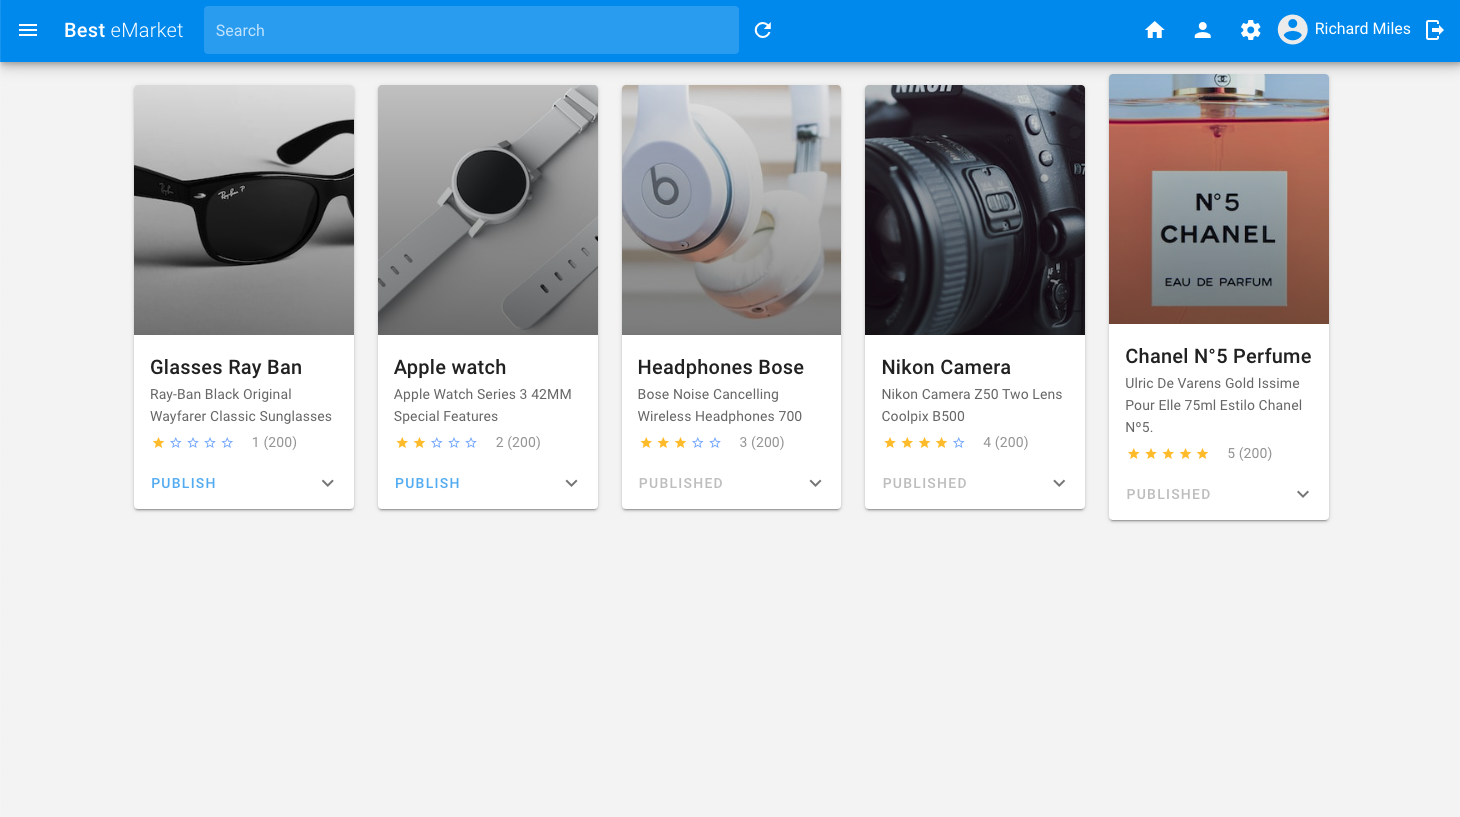The height and width of the screenshot is (817, 1460).
Task: Click the Glasses Ray Ban title
Action: pos(226,367)
